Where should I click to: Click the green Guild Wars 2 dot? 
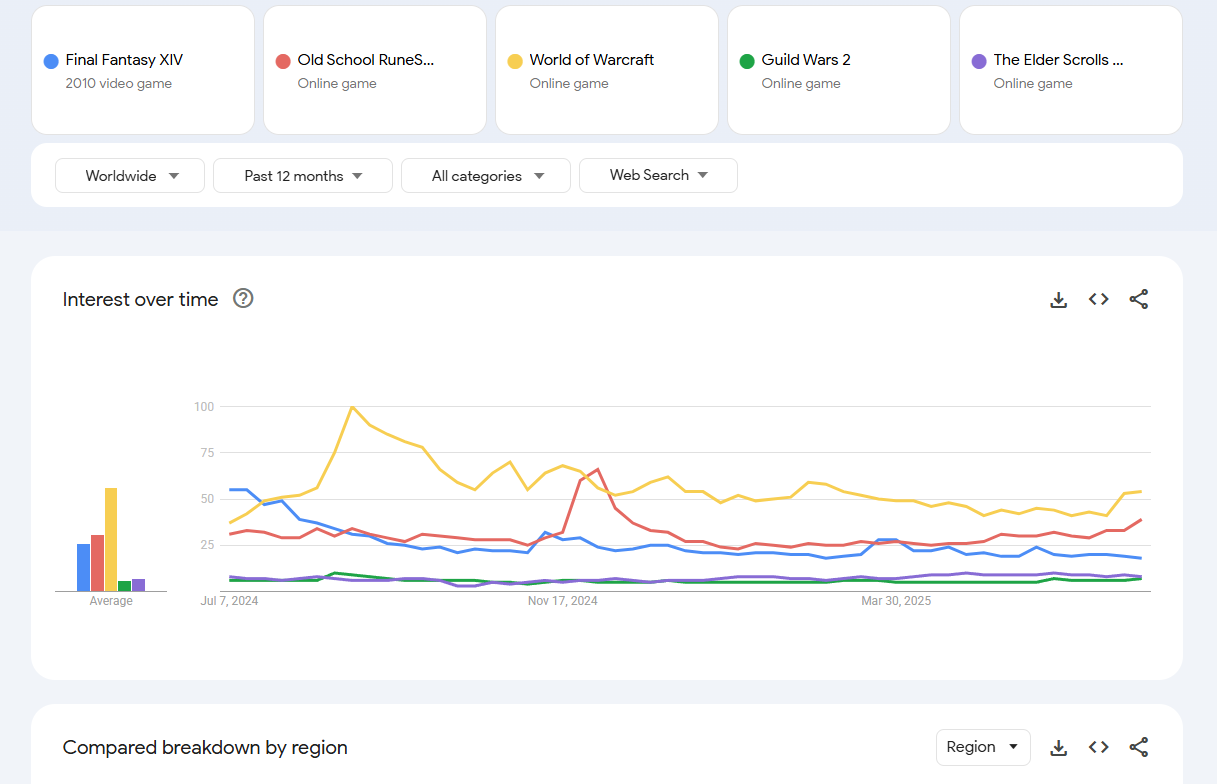pyautogui.click(x=747, y=61)
